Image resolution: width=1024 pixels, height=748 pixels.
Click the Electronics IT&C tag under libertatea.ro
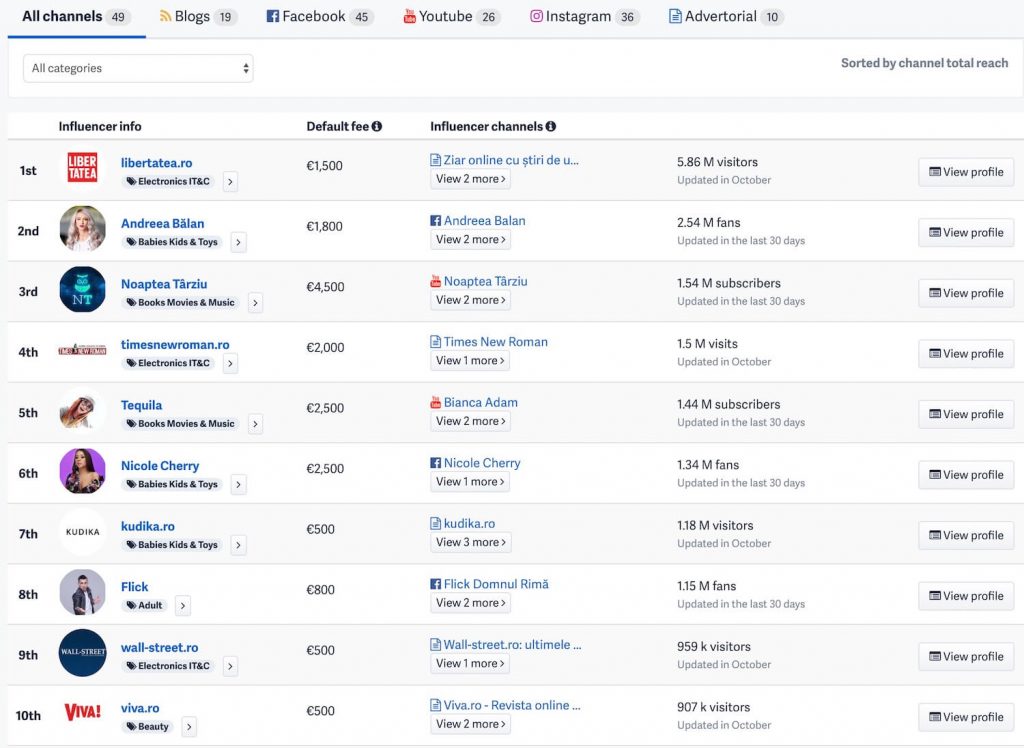[x=168, y=182]
